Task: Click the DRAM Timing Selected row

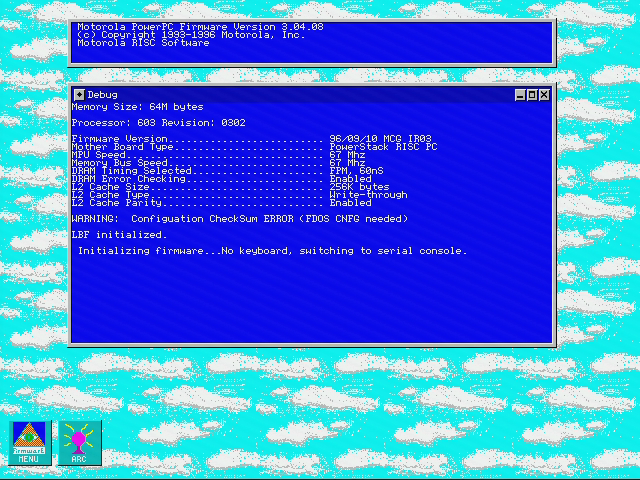Action: click(227, 171)
